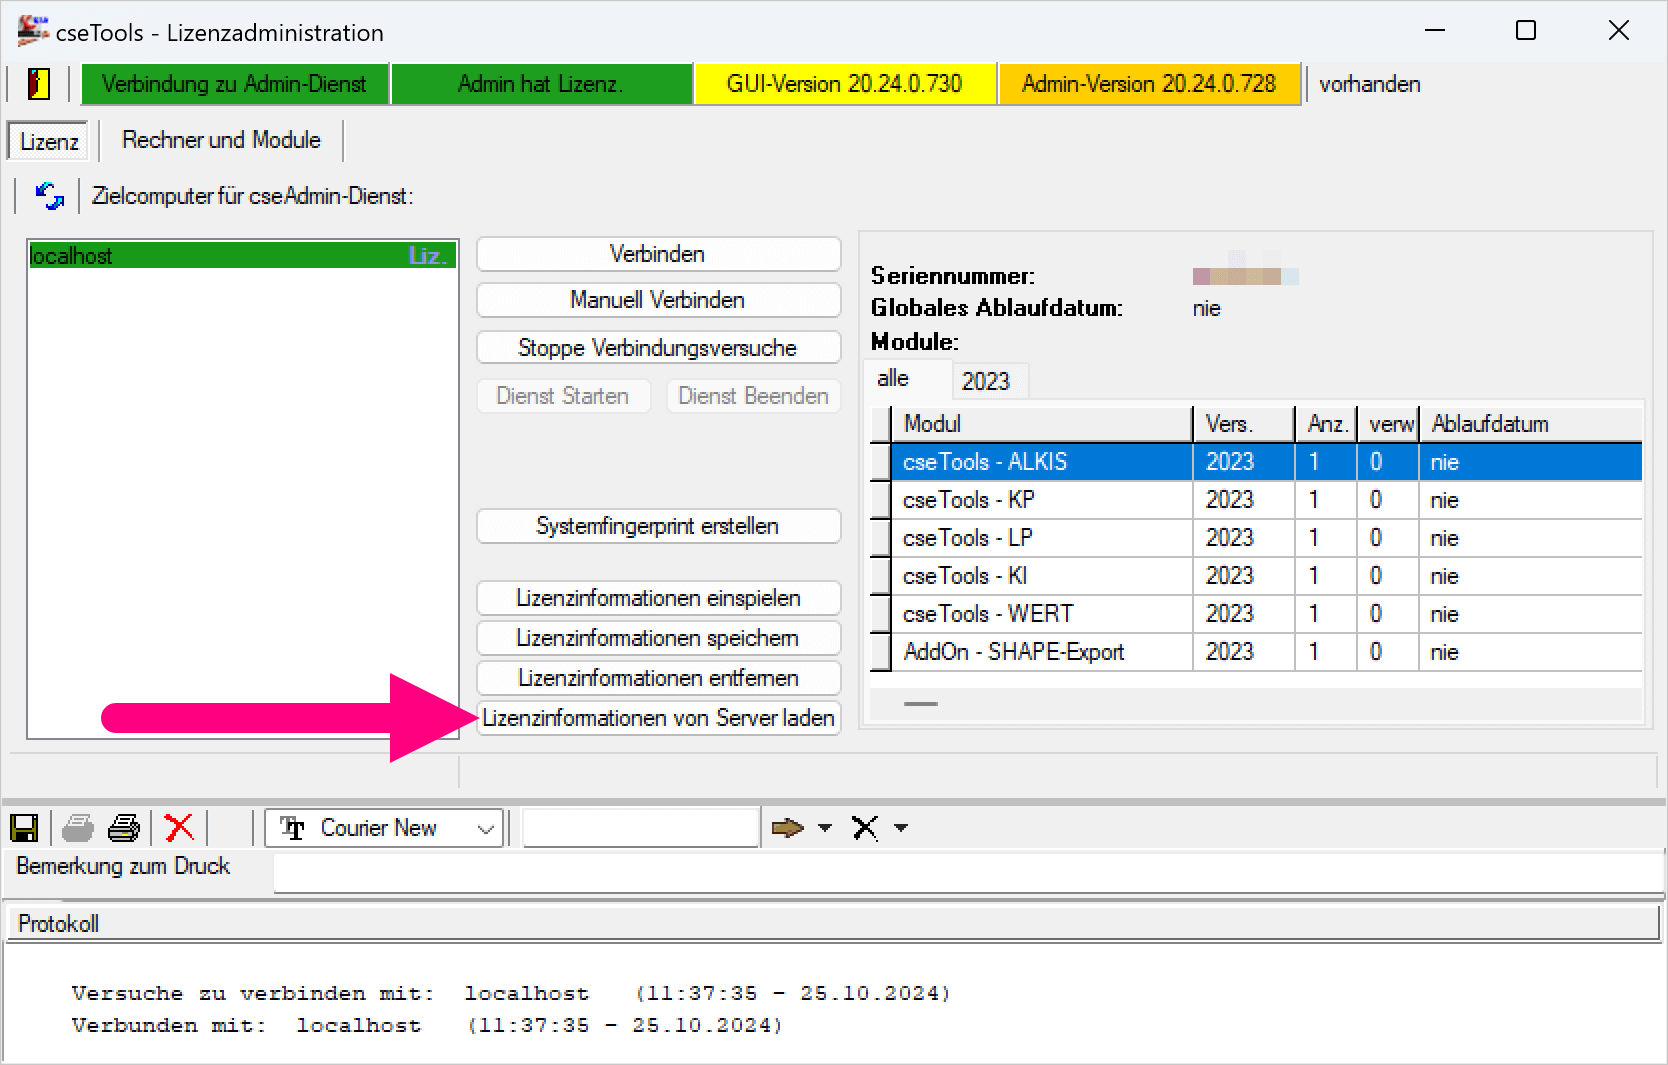Select the 2023 module tab

point(985,381)
